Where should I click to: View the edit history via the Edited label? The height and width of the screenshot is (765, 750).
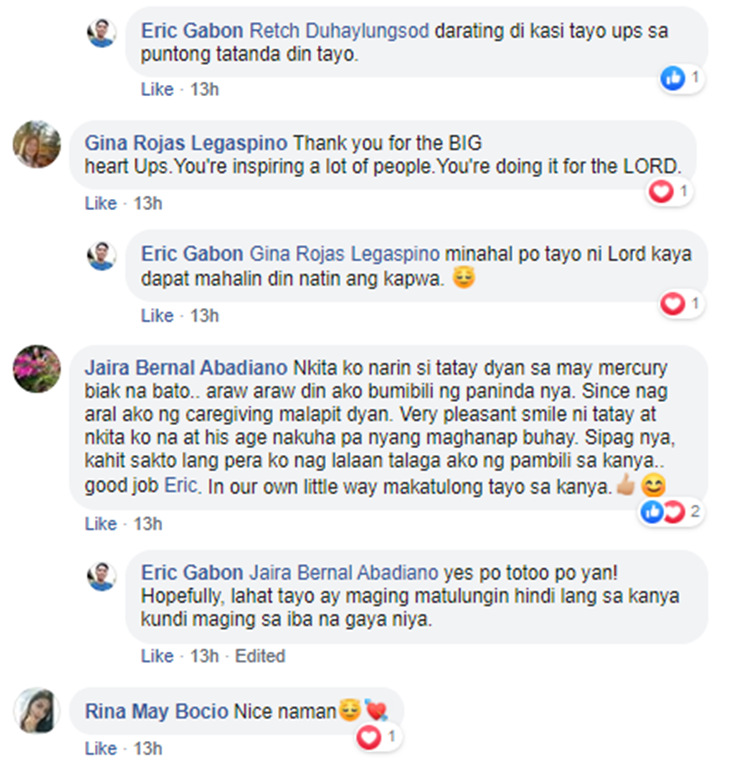[x=260, y=656]
